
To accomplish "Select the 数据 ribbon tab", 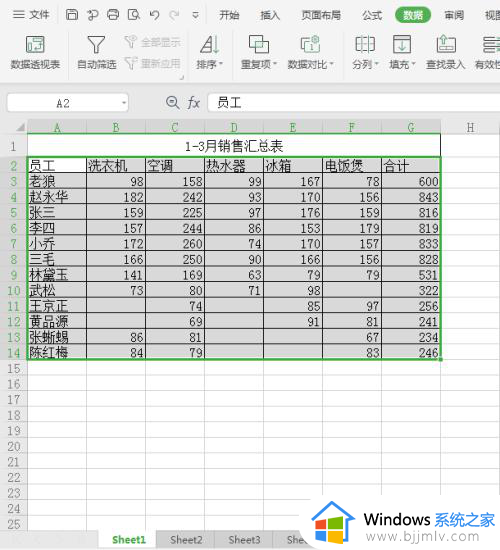I will pyautogui.click(x=413, y=15).
